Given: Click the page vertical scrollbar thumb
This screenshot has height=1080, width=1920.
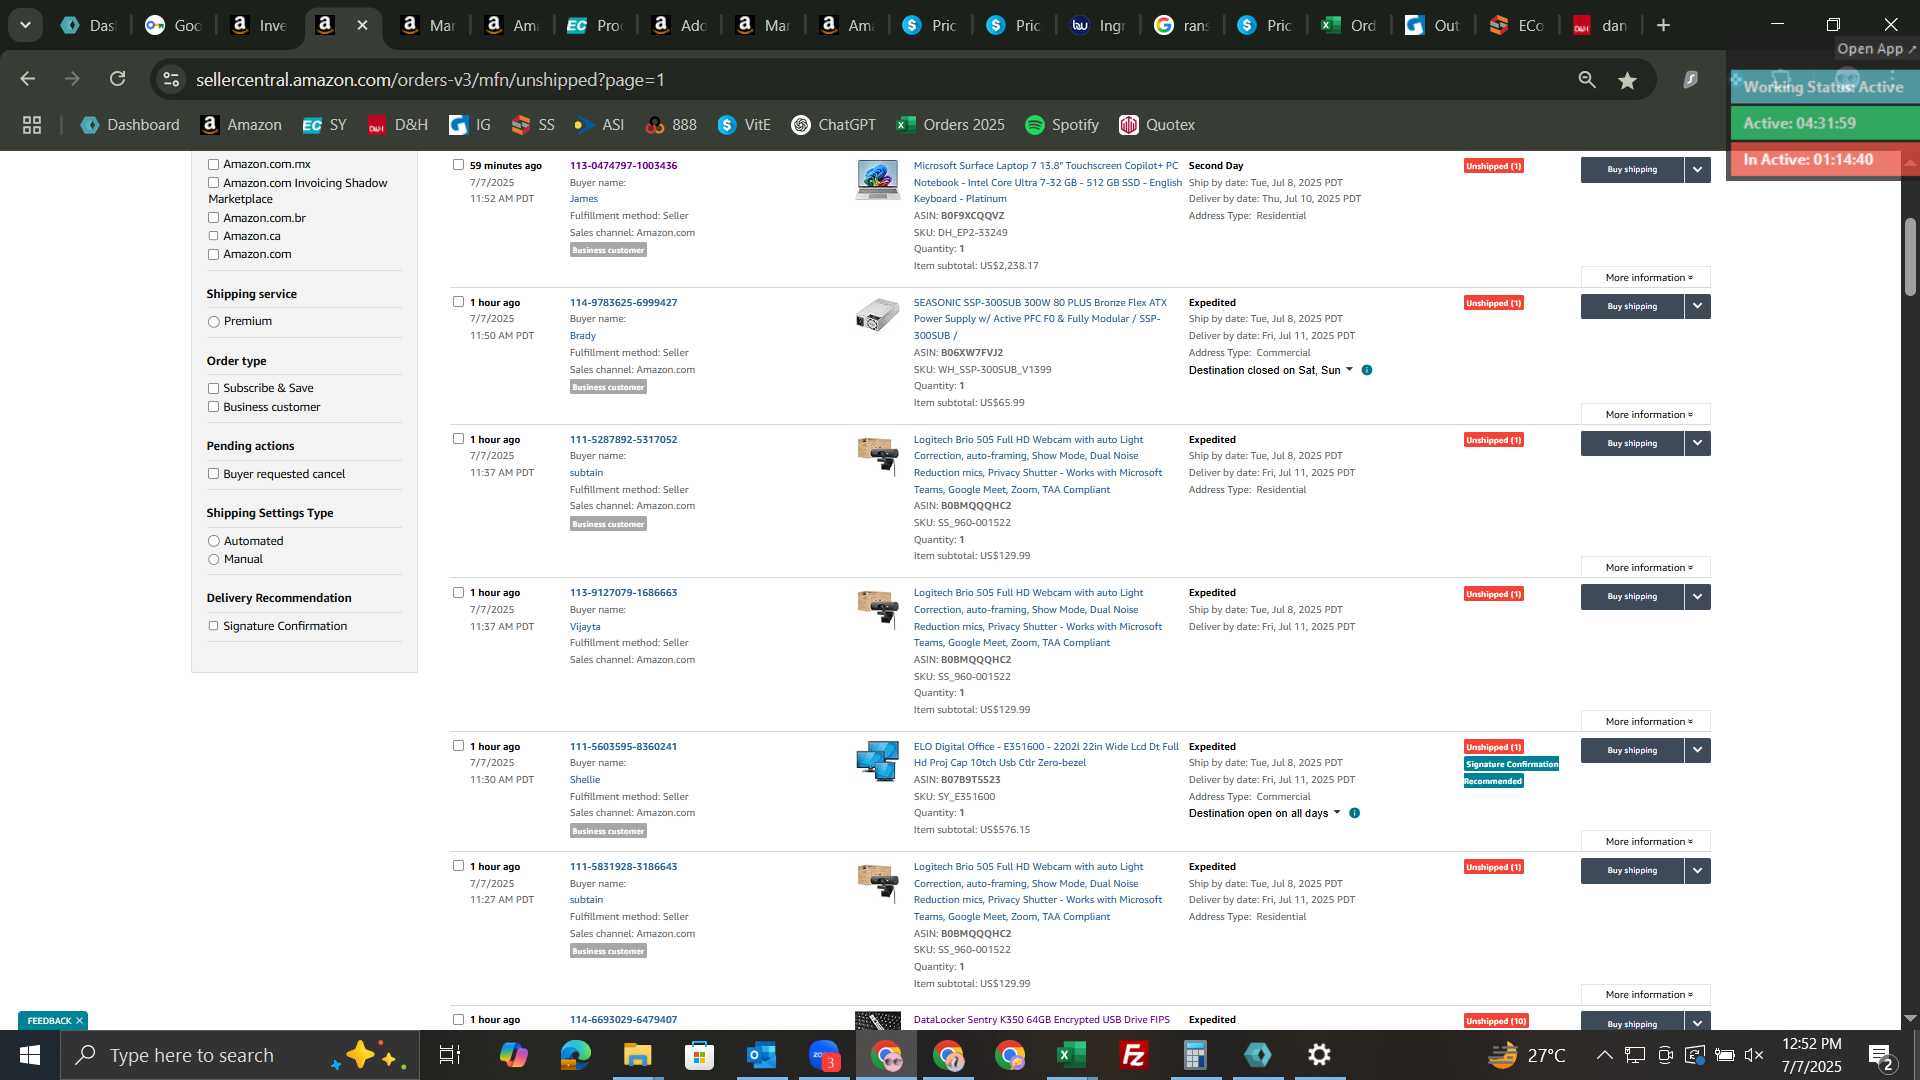Looking at the screenshot, I should coord(1910,255).
